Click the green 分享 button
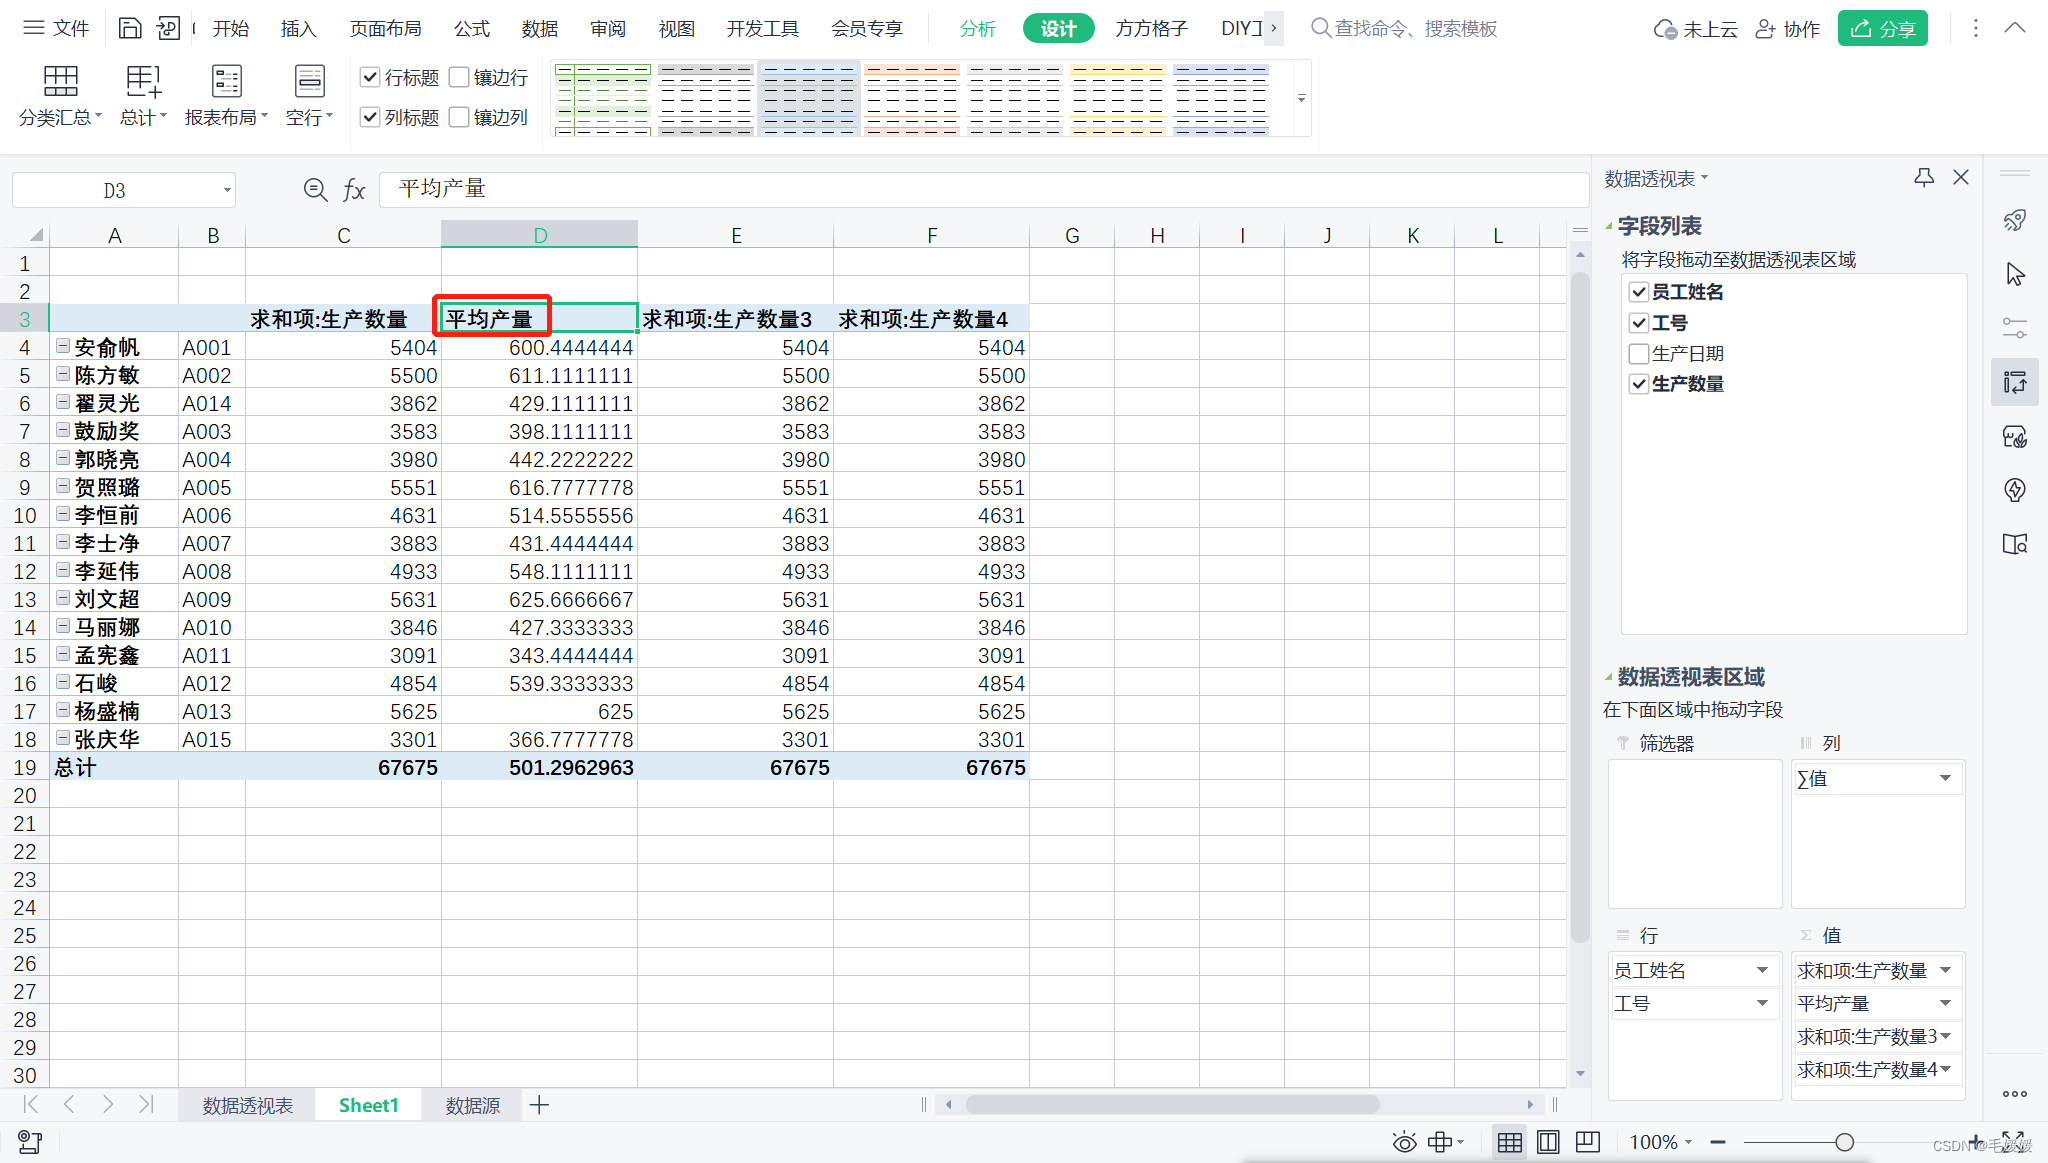Viewport: 2048px width, 1163px height. (1882, 29)
